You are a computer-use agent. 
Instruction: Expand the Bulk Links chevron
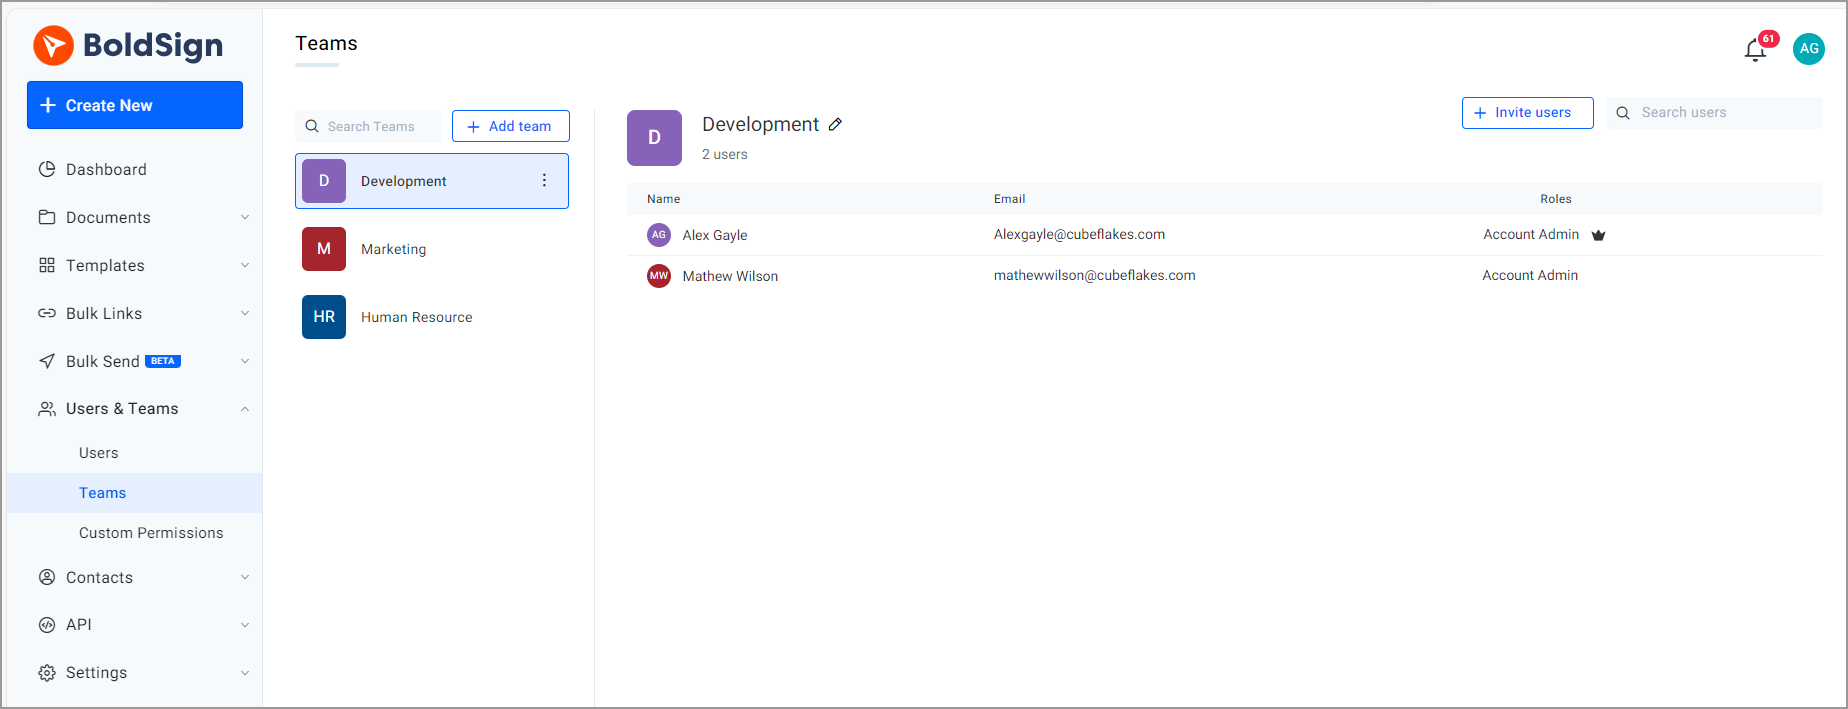tap(245, 313)
